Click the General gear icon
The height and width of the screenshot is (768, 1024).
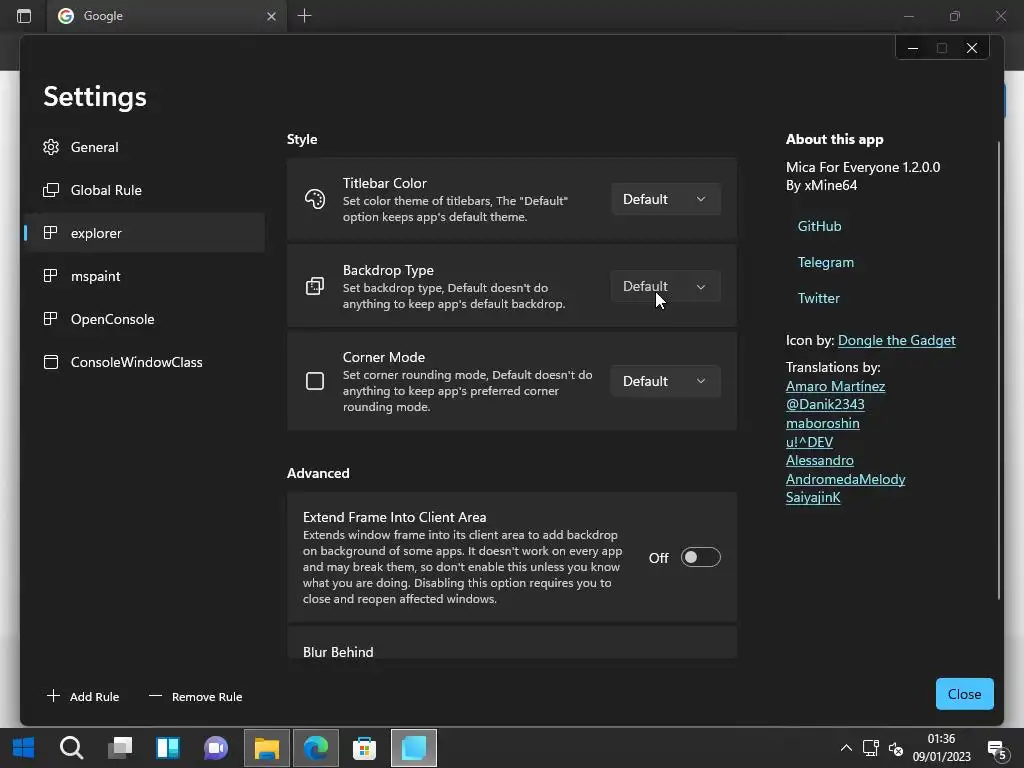pos(51,147)
